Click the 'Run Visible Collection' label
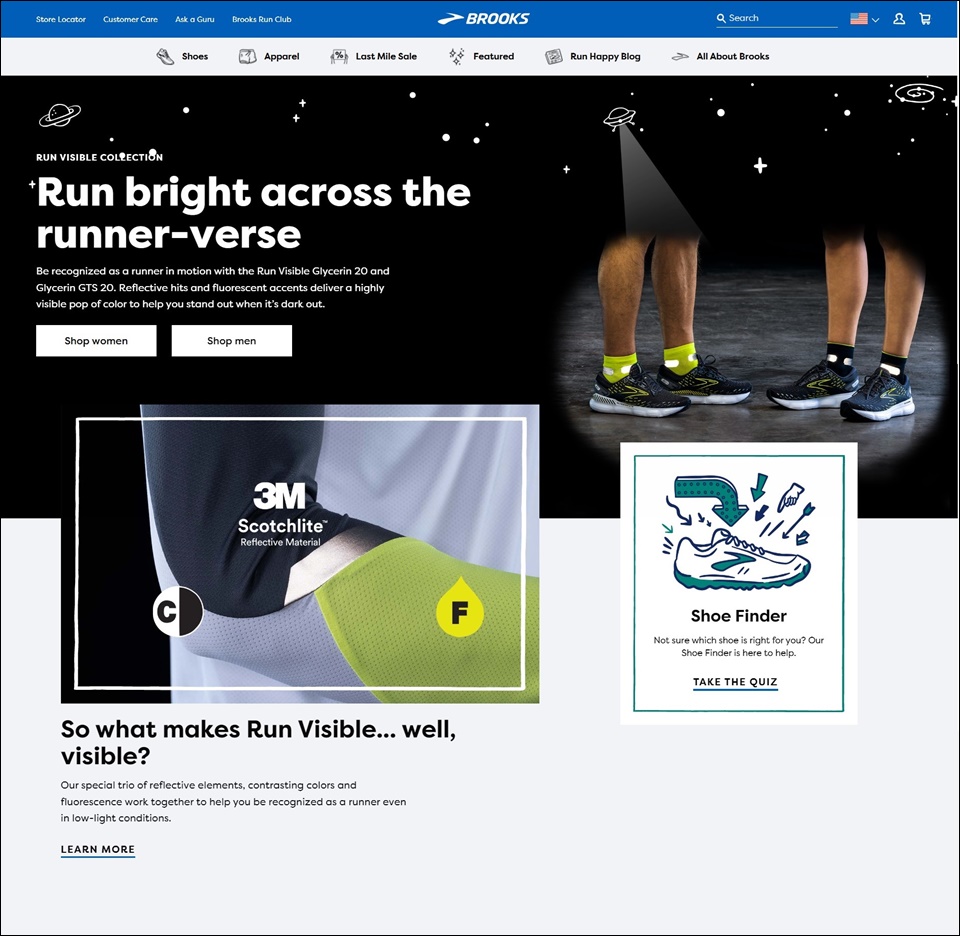 click(99, 157)
